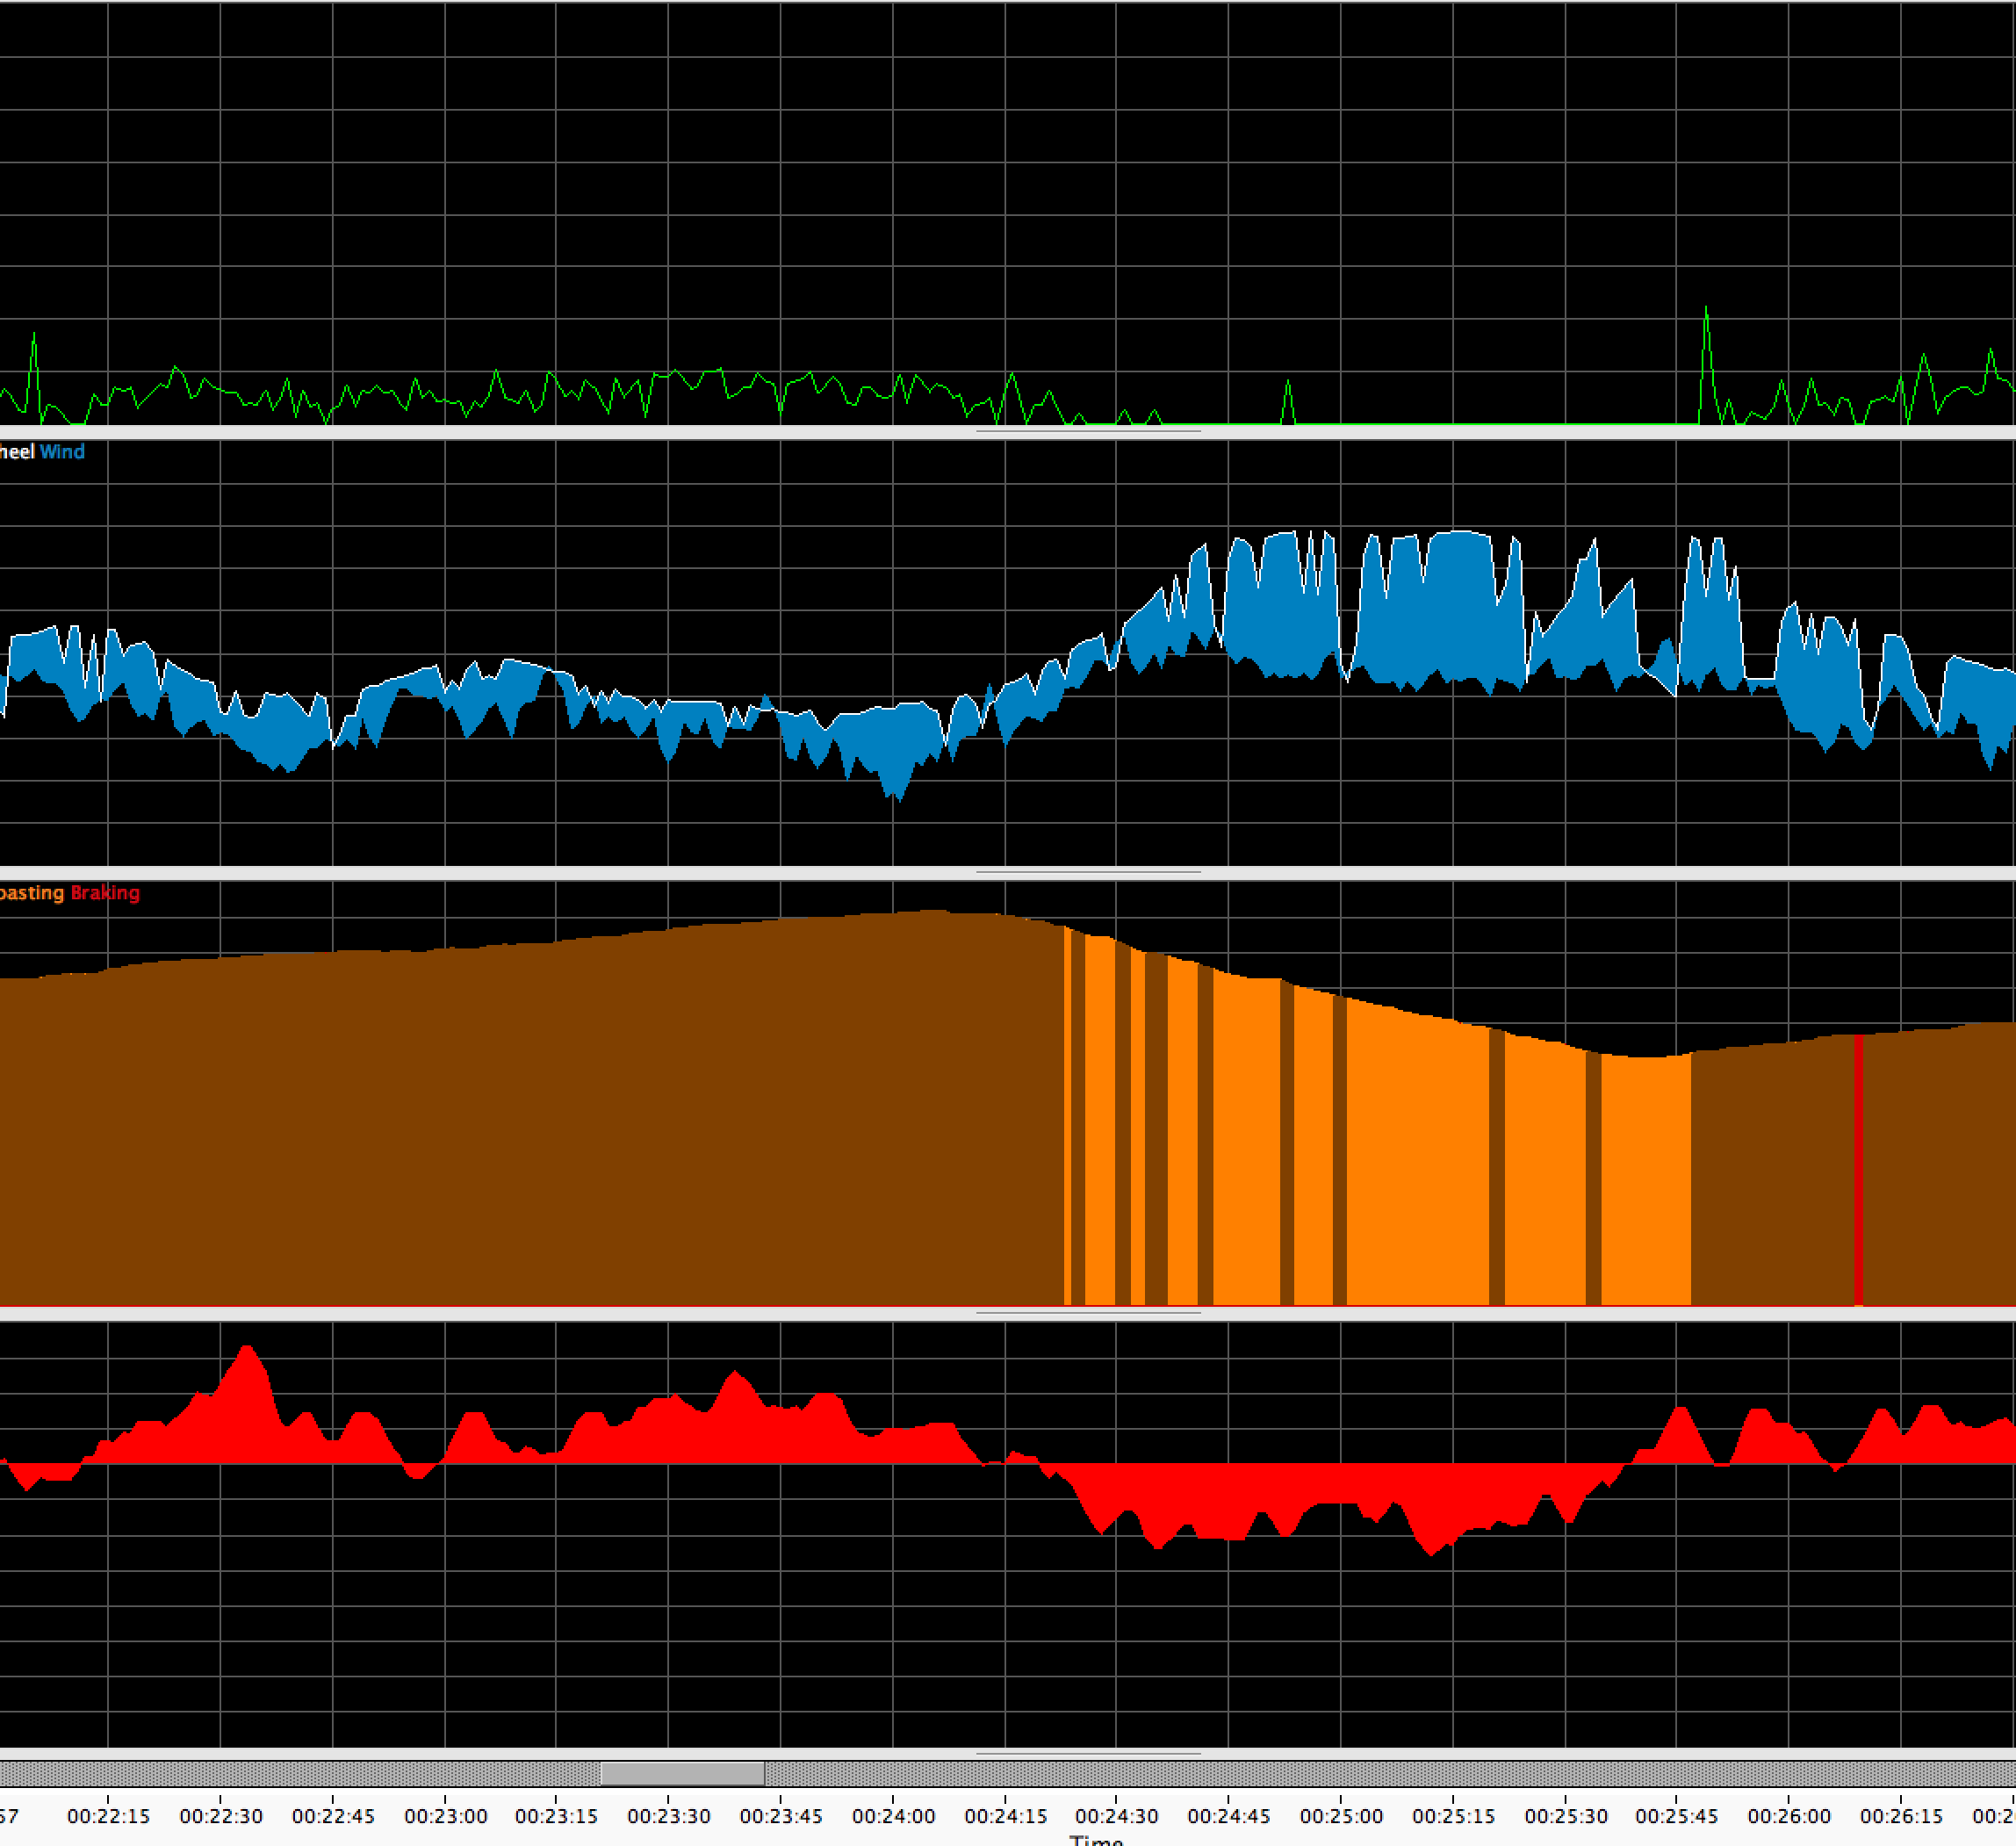Click the 00:24:00 time axis label

(x=893, y=1816)
